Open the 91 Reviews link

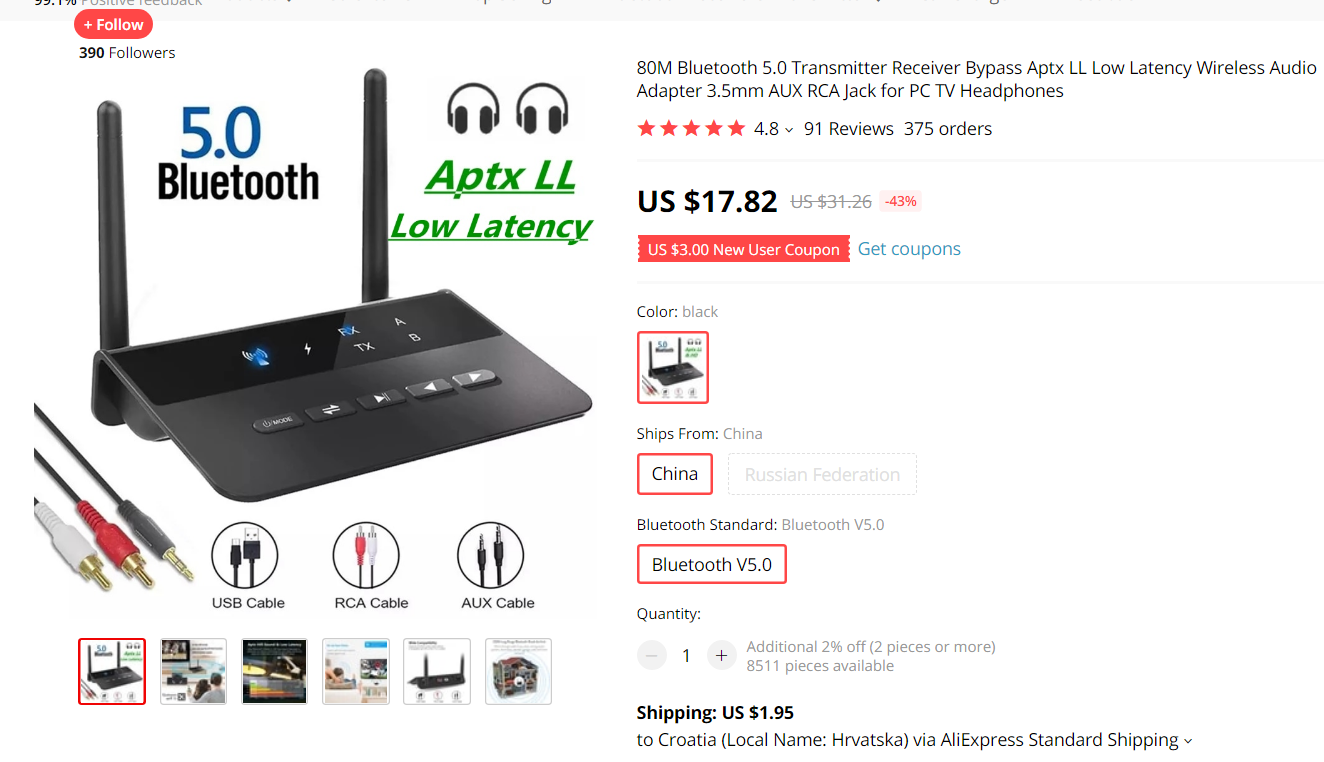tap(849, 129)
